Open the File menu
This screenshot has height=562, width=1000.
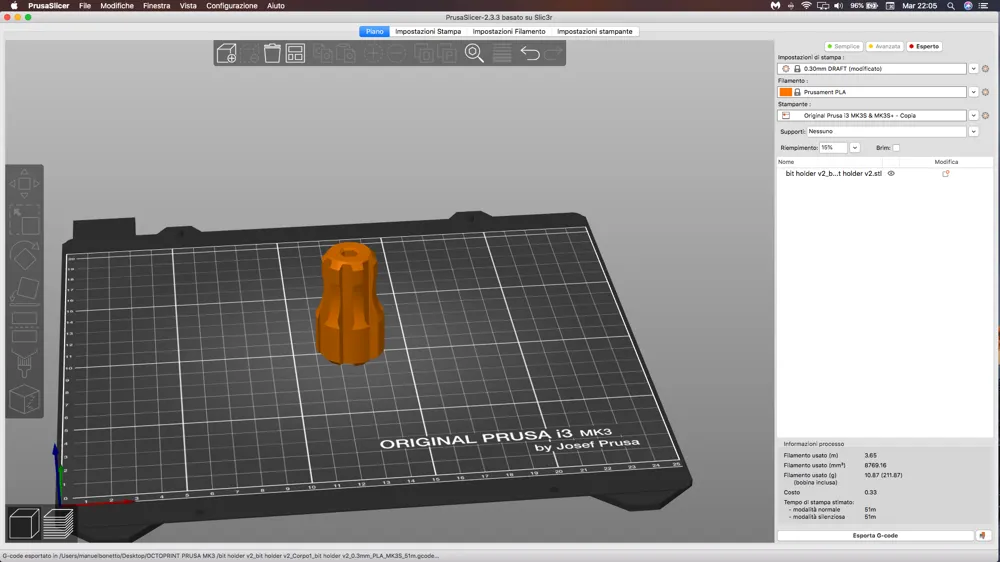coord(85,6)
